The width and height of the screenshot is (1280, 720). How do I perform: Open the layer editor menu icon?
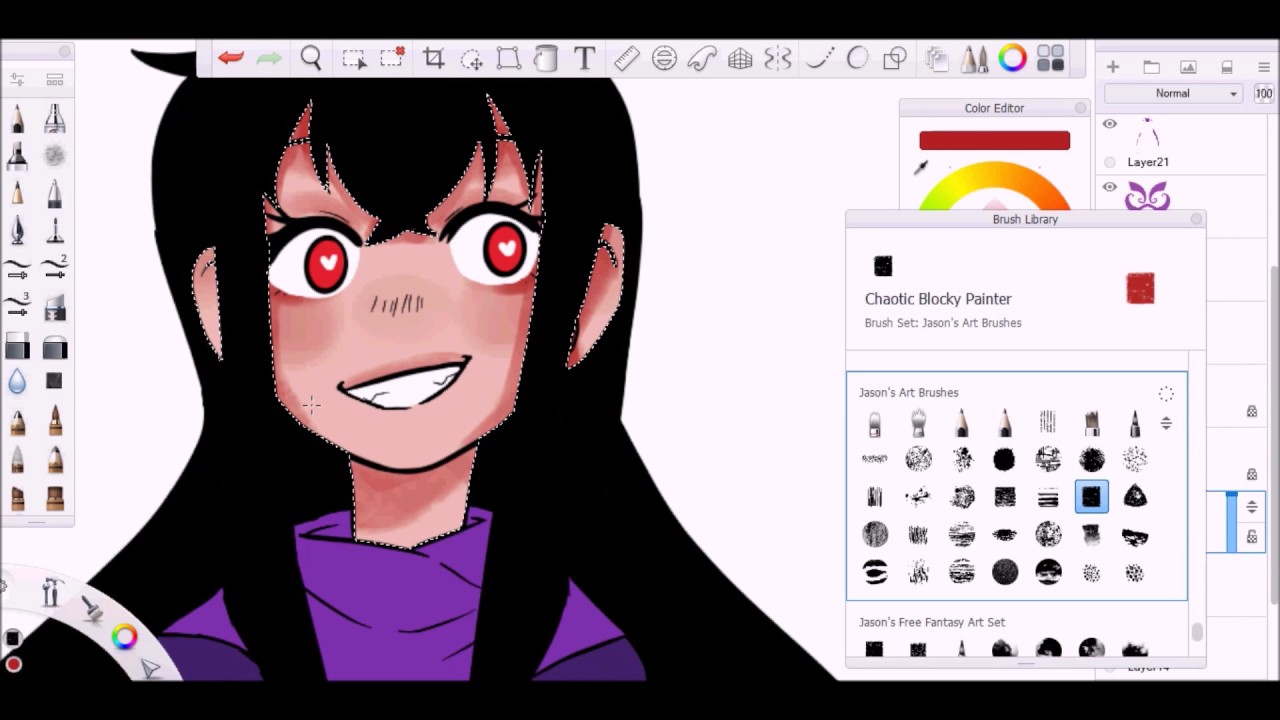tap(1265, 67)
